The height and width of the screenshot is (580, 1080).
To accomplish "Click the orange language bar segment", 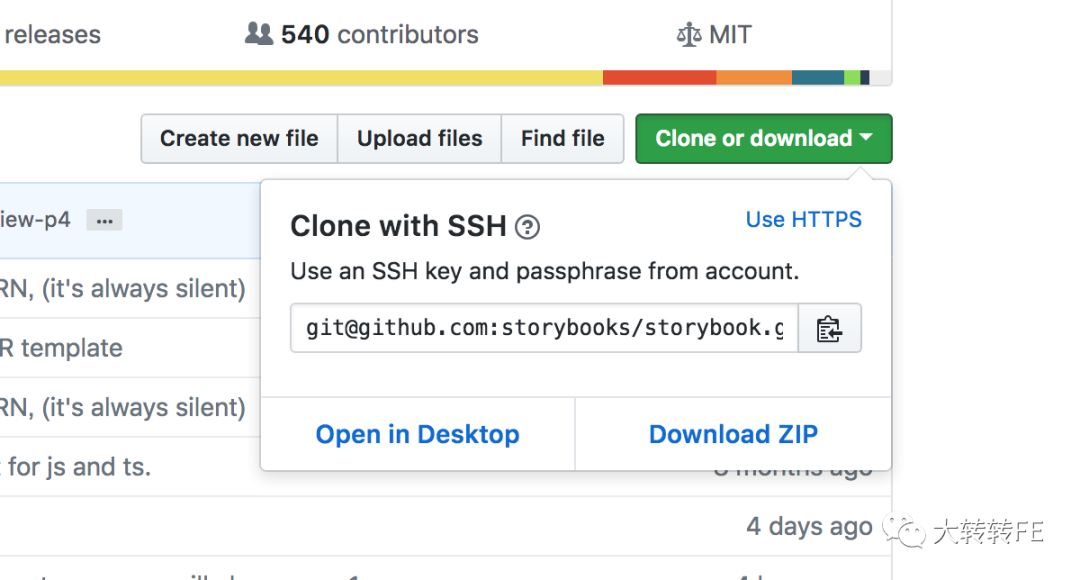I will click(754, 77).
